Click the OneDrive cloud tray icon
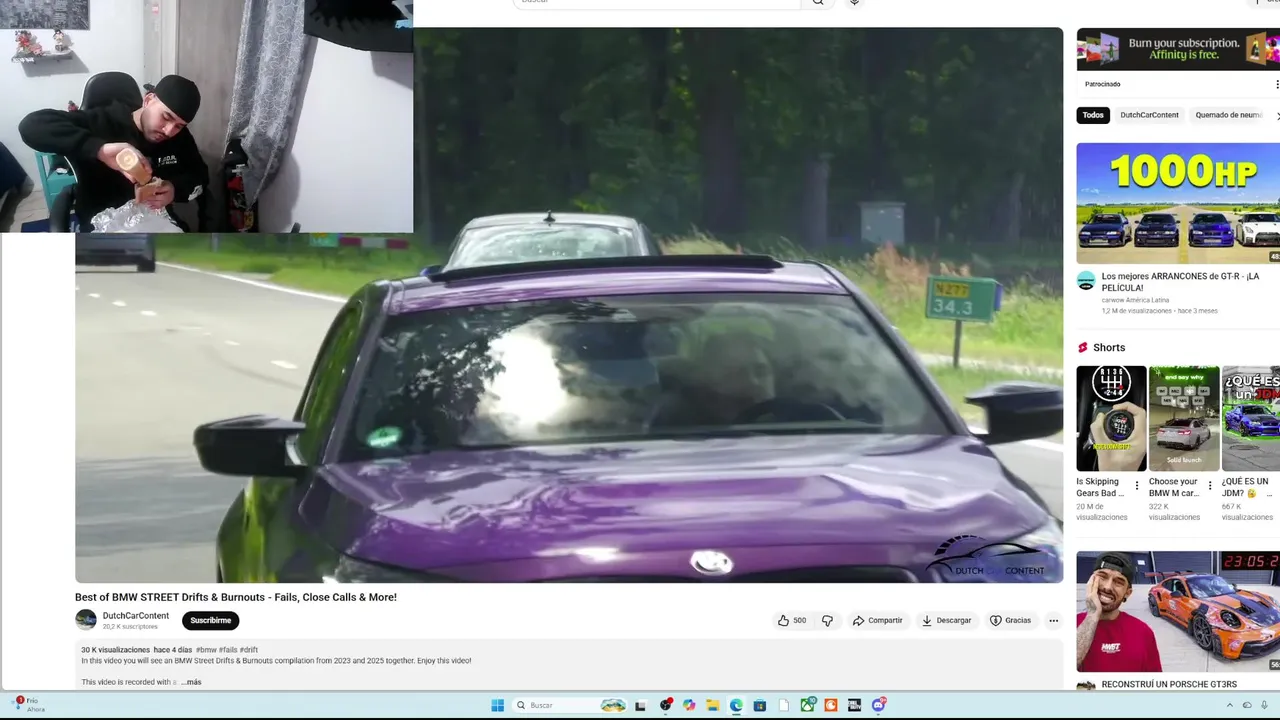The height and width of the screenshot is (720, 1280). (1247, 705)
